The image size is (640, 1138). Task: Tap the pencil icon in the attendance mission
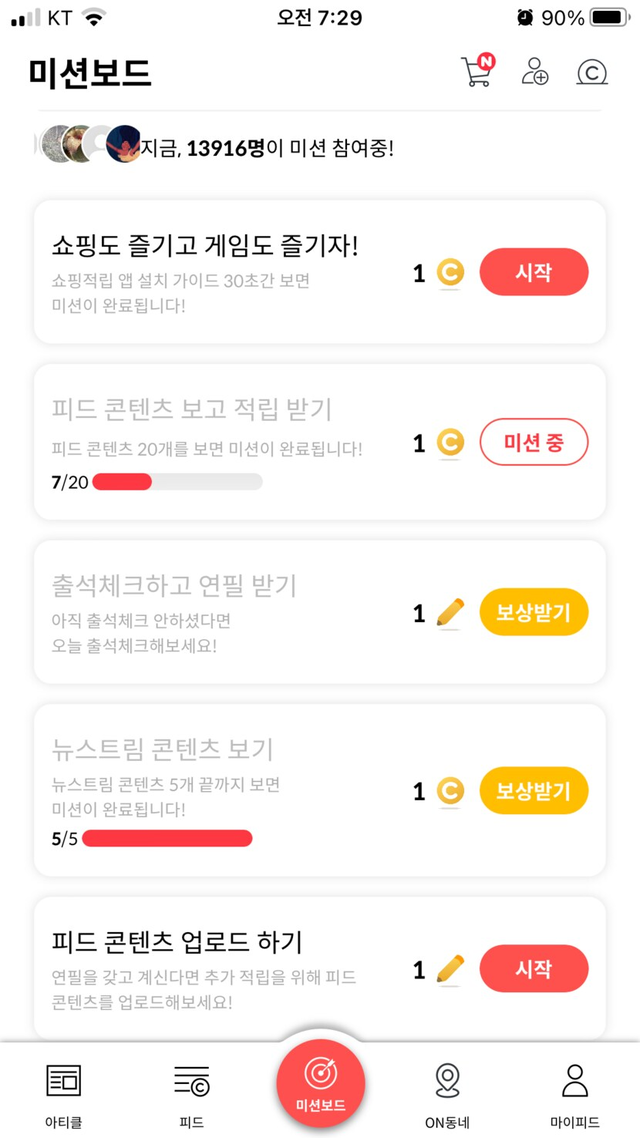tap(451, 612)
